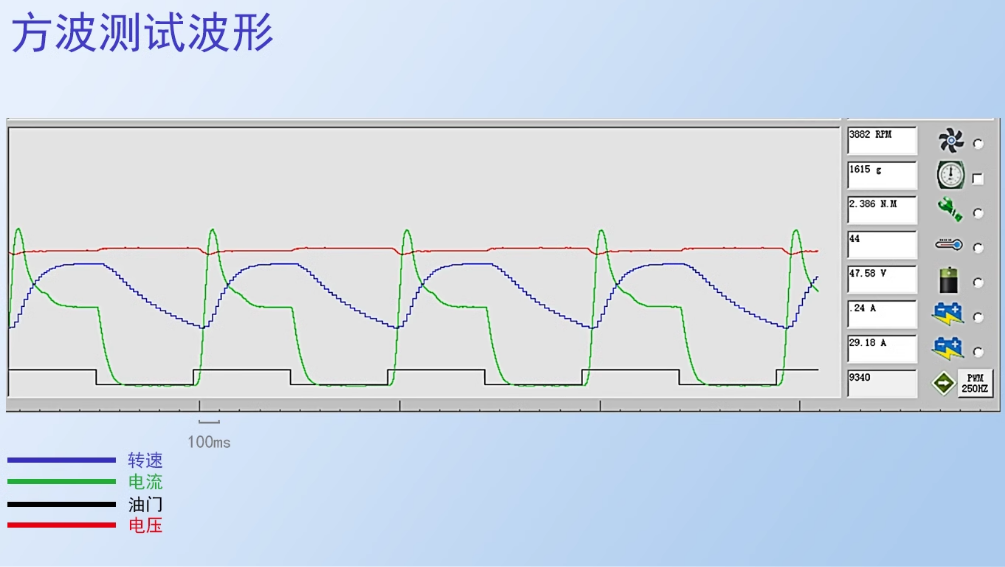Click the blue 转速 legend line
Screen dimensions: 1005x567
pos(62,460)
